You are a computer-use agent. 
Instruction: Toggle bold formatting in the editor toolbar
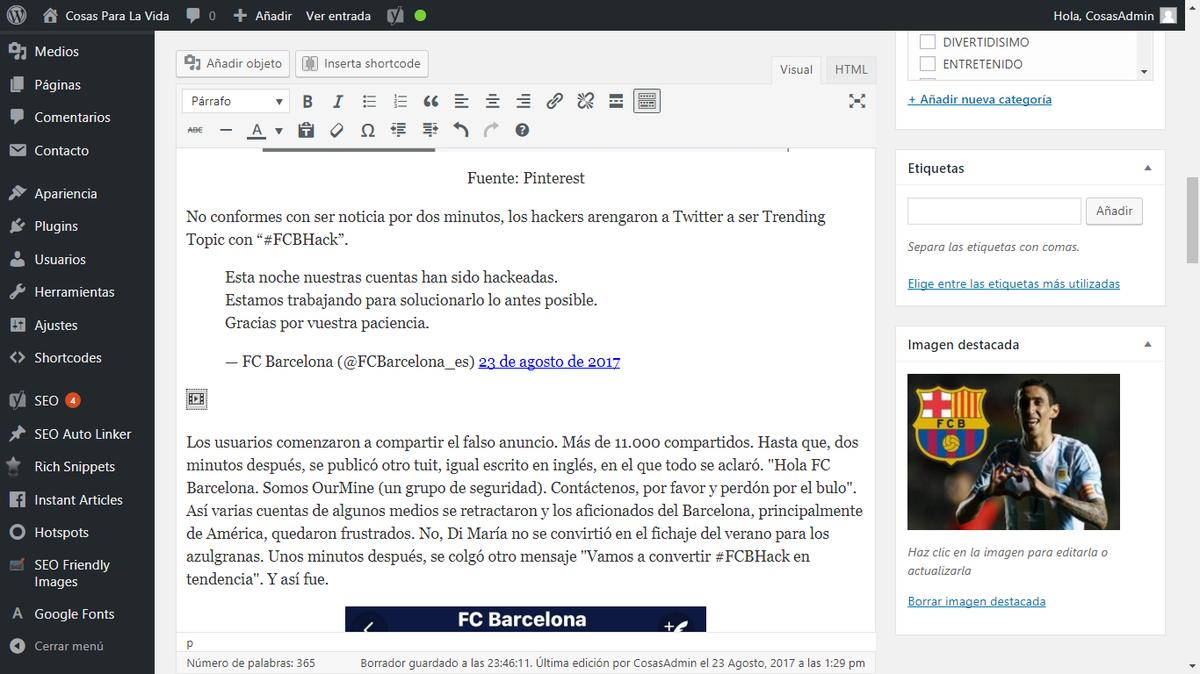click(308, 101)
